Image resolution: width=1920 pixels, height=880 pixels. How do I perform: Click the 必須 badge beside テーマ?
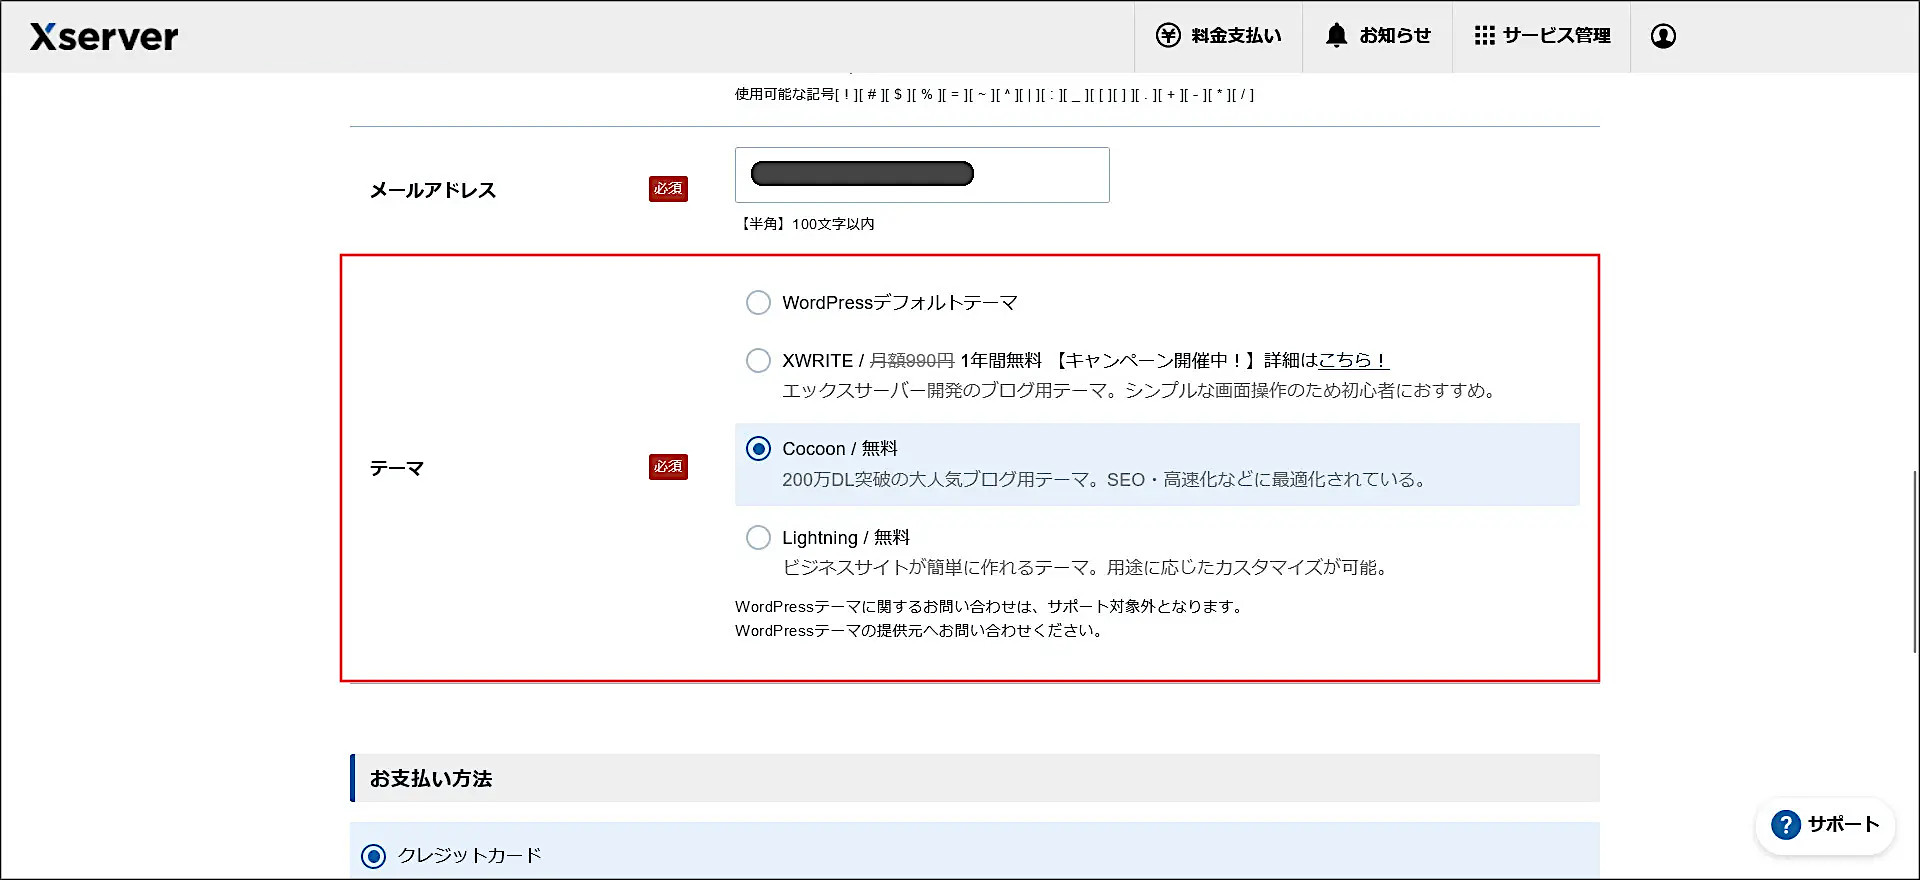tap(668, 467)
